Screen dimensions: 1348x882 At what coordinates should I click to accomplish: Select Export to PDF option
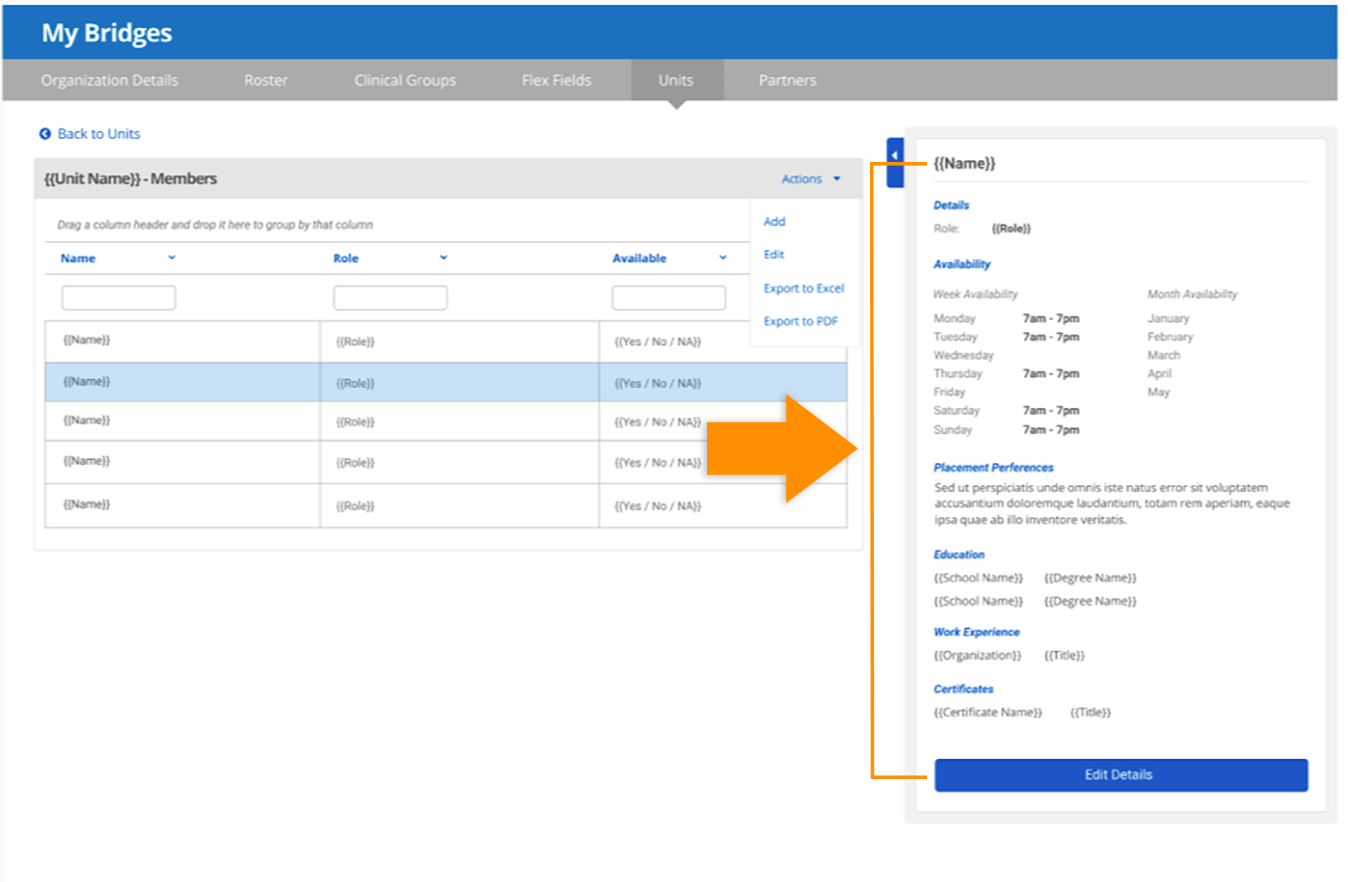tap(800, 321)
